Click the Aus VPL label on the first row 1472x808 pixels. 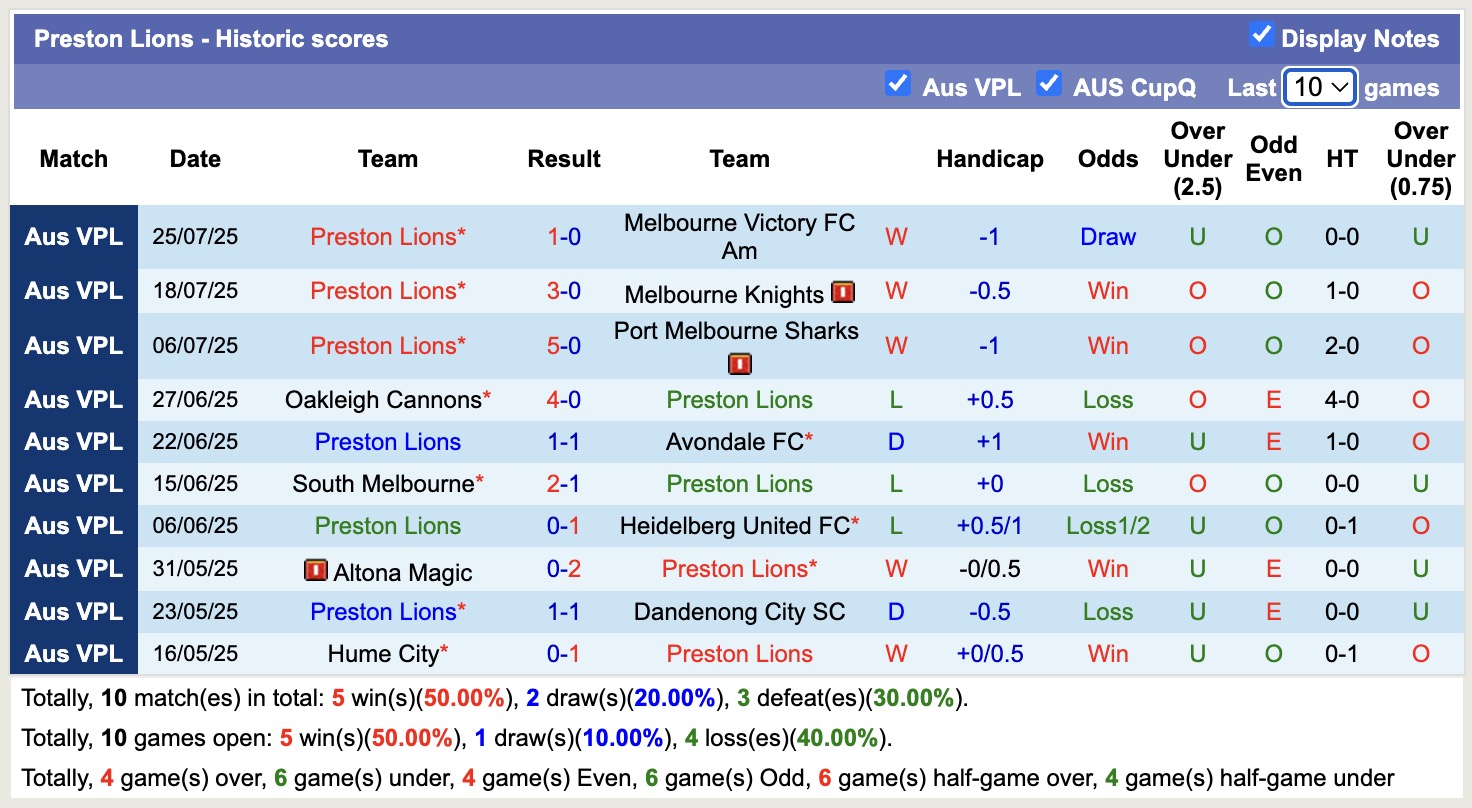pos(74,237)
